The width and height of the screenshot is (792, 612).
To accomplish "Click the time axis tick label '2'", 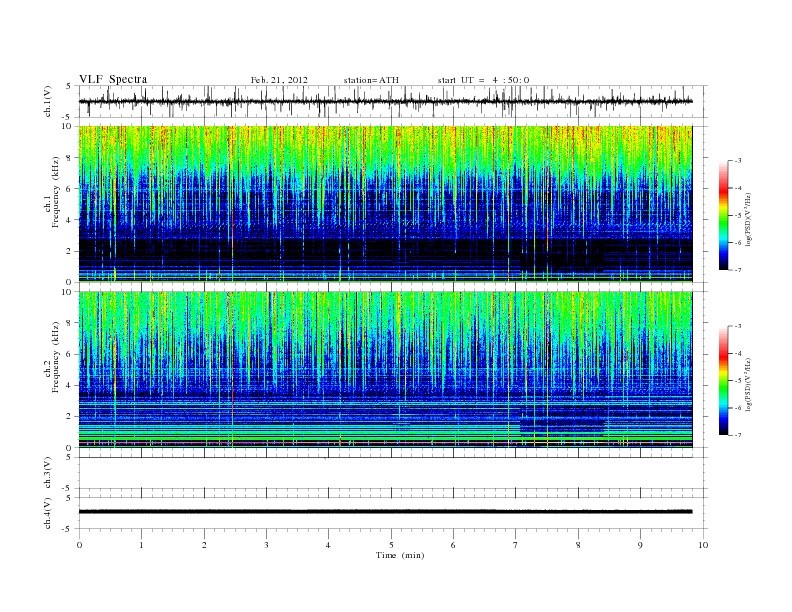I will [204, 545].
